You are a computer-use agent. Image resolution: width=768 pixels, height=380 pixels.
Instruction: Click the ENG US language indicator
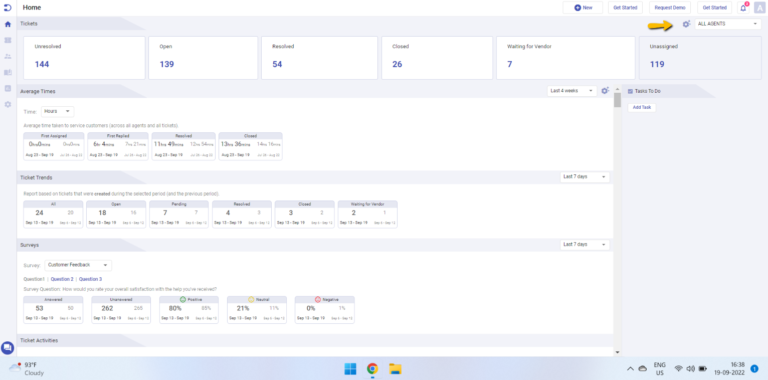pos(659,369)
